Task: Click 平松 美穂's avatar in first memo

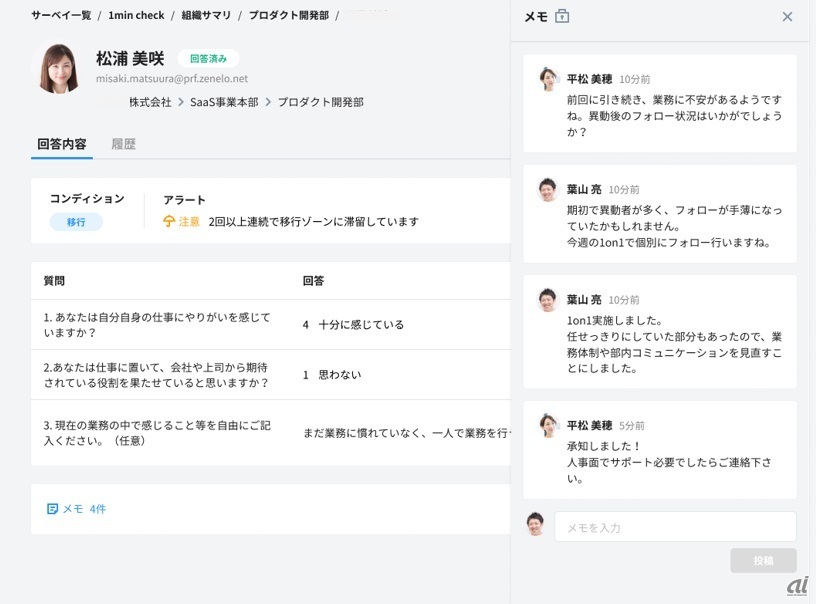Action: click(x=548, y=79)
